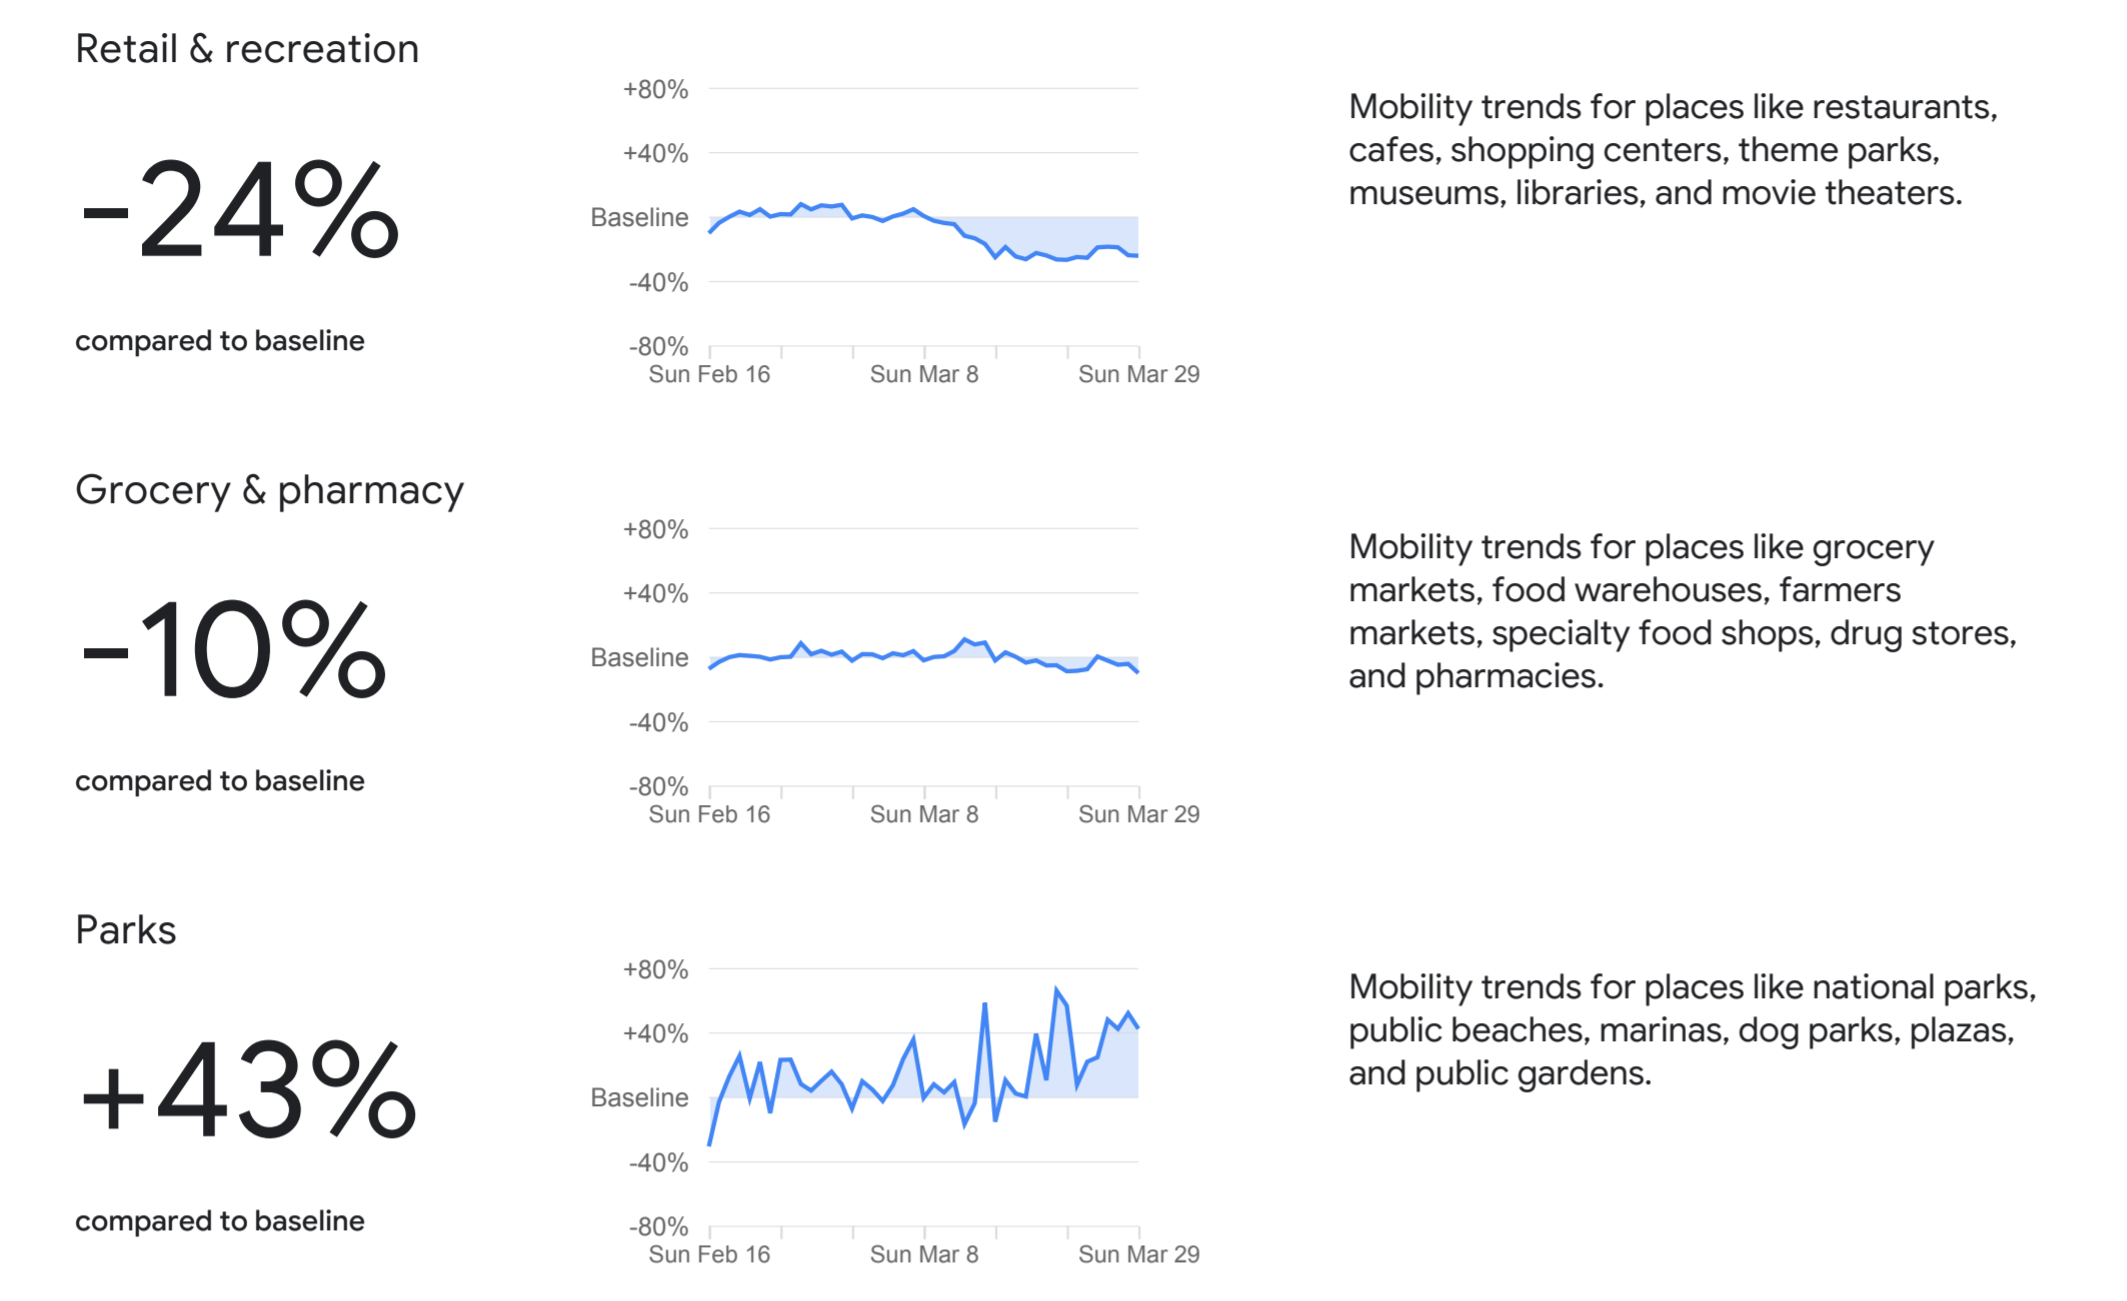Screen dimensions: 2127x1301
Task: Select the -10% grocery figure
Action: click(233, 650)
